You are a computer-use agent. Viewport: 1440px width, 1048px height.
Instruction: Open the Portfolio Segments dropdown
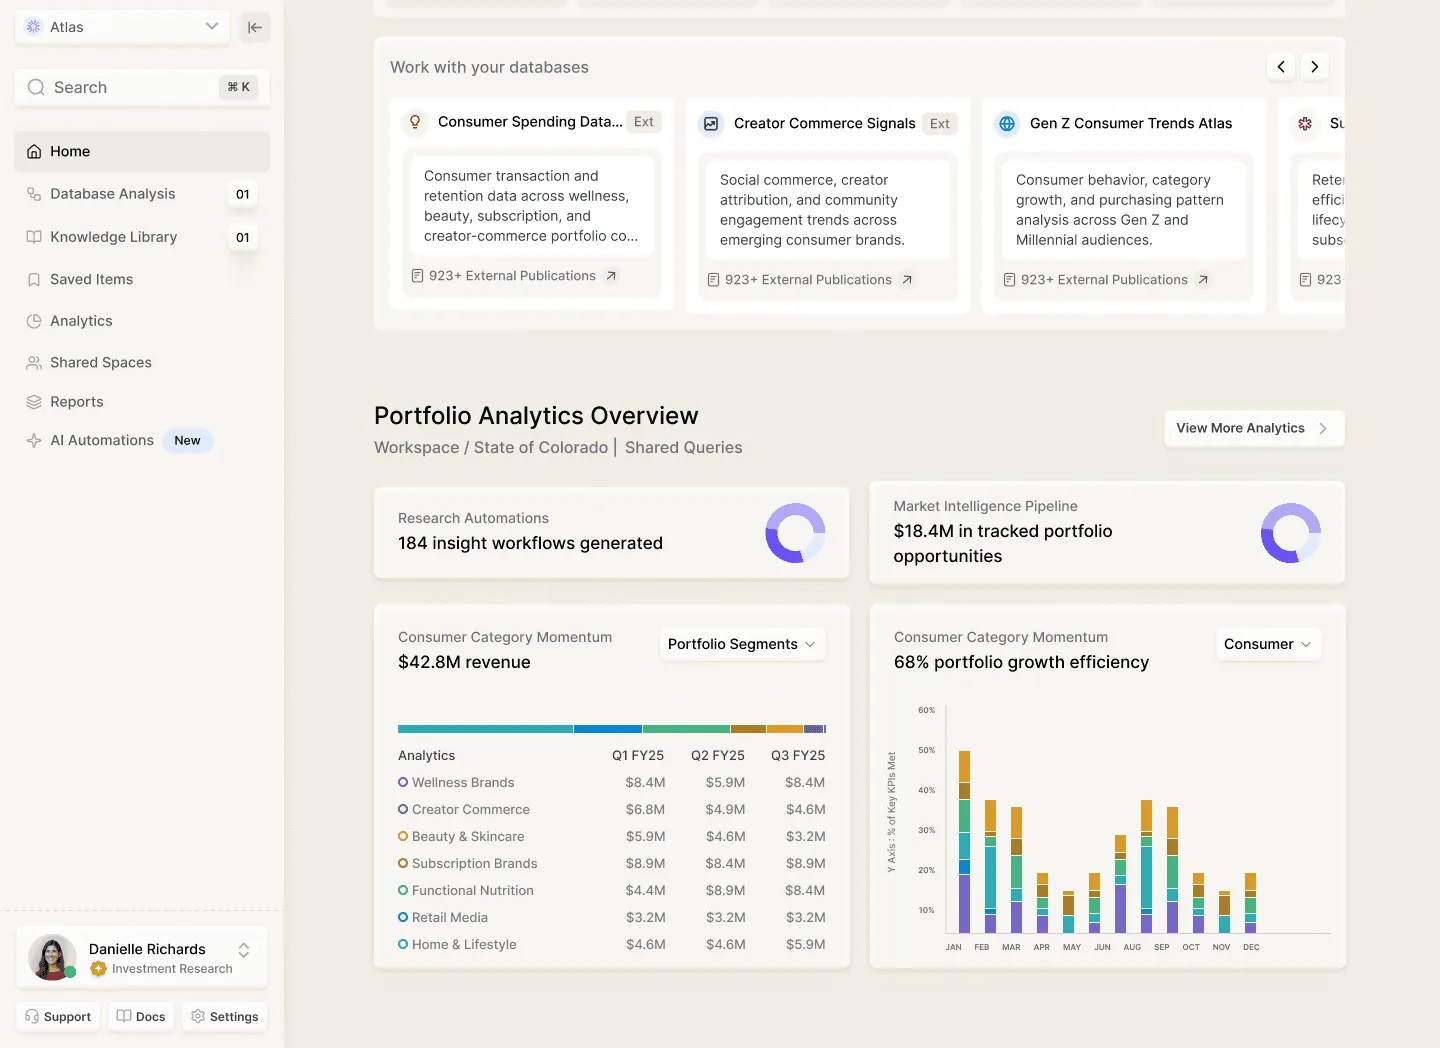742,644
